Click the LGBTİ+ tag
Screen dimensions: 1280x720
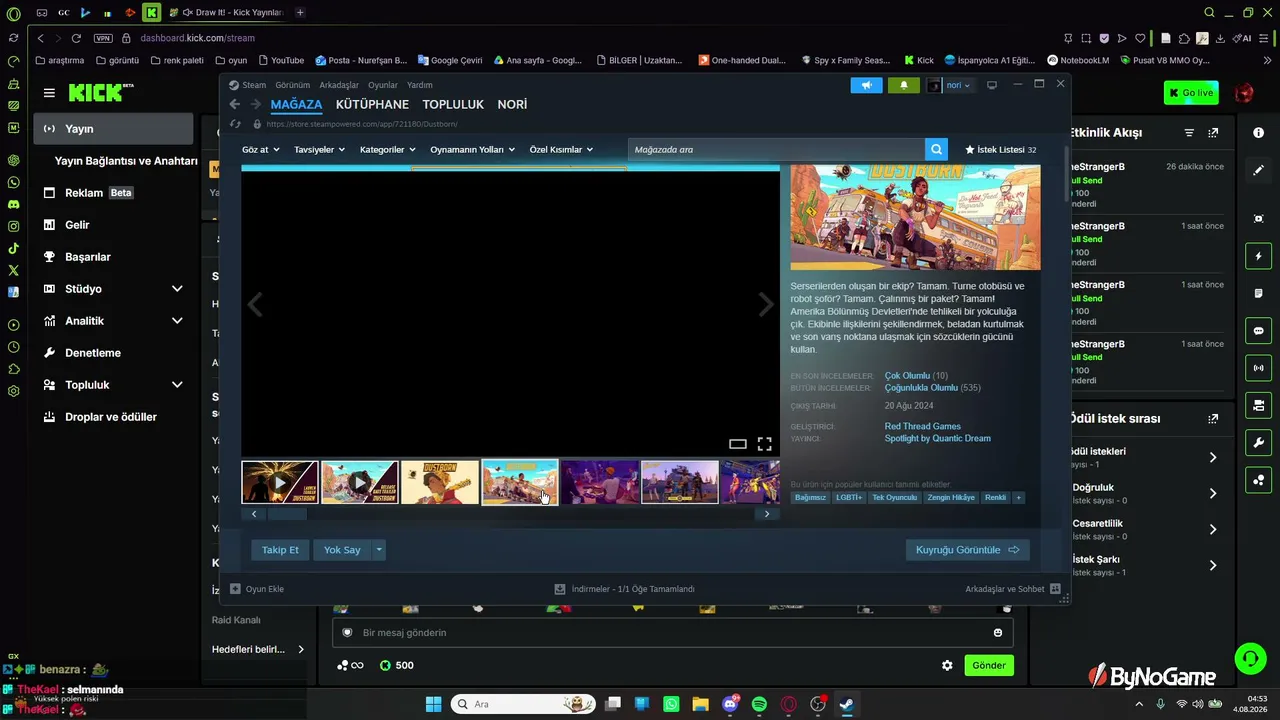click(849, 497)
